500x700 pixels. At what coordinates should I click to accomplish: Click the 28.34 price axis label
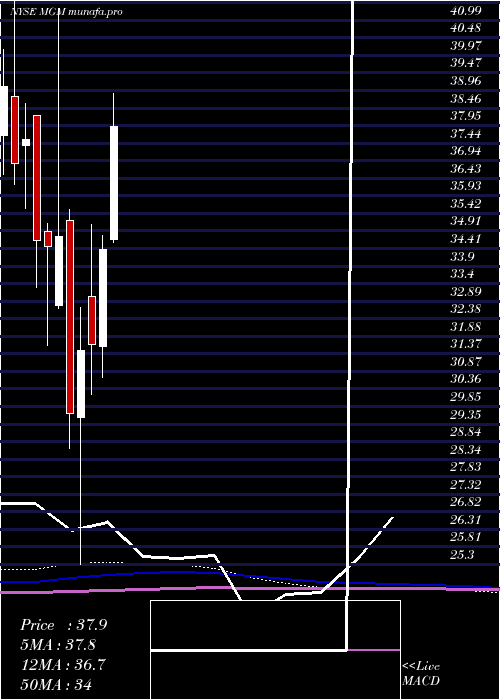[466, 450]
